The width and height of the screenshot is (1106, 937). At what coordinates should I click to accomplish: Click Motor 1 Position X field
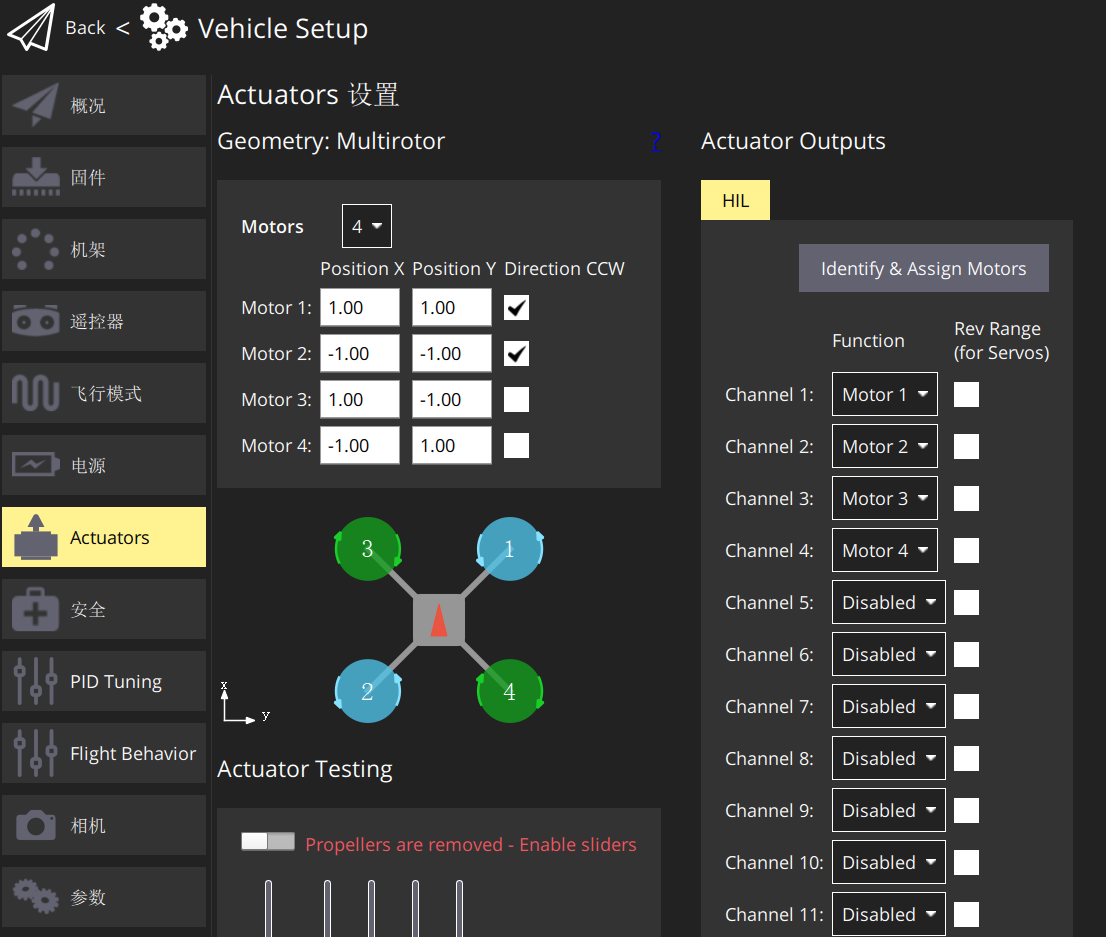click(360, 308)
